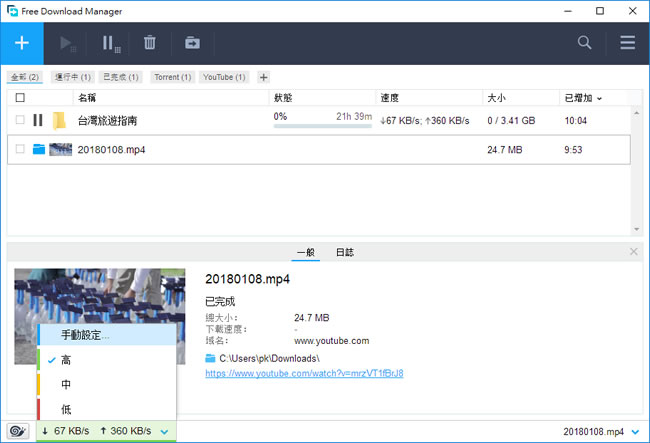The height and width of the screenshot is (443, 650).
Task: Select 低 speed mode
Action: [x=107, y=409]
